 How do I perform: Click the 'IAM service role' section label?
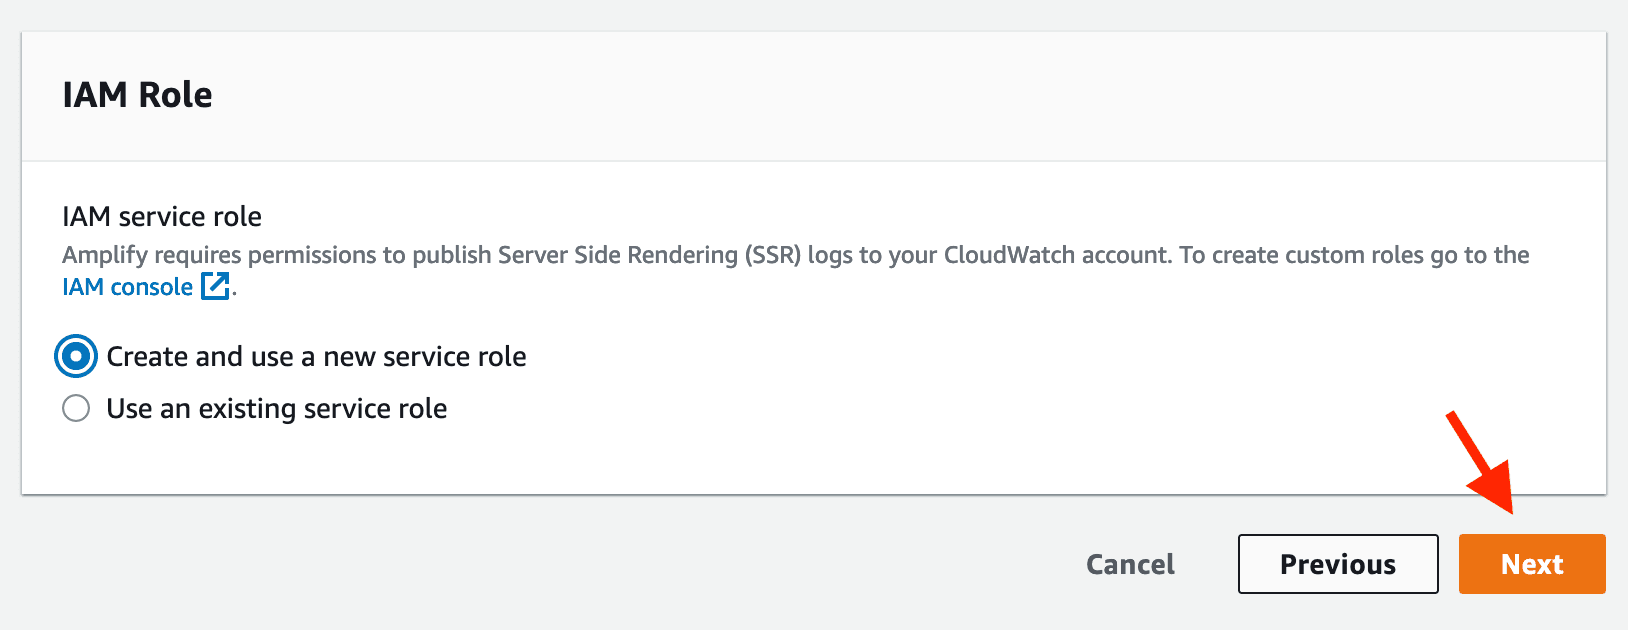pos(162,217)
